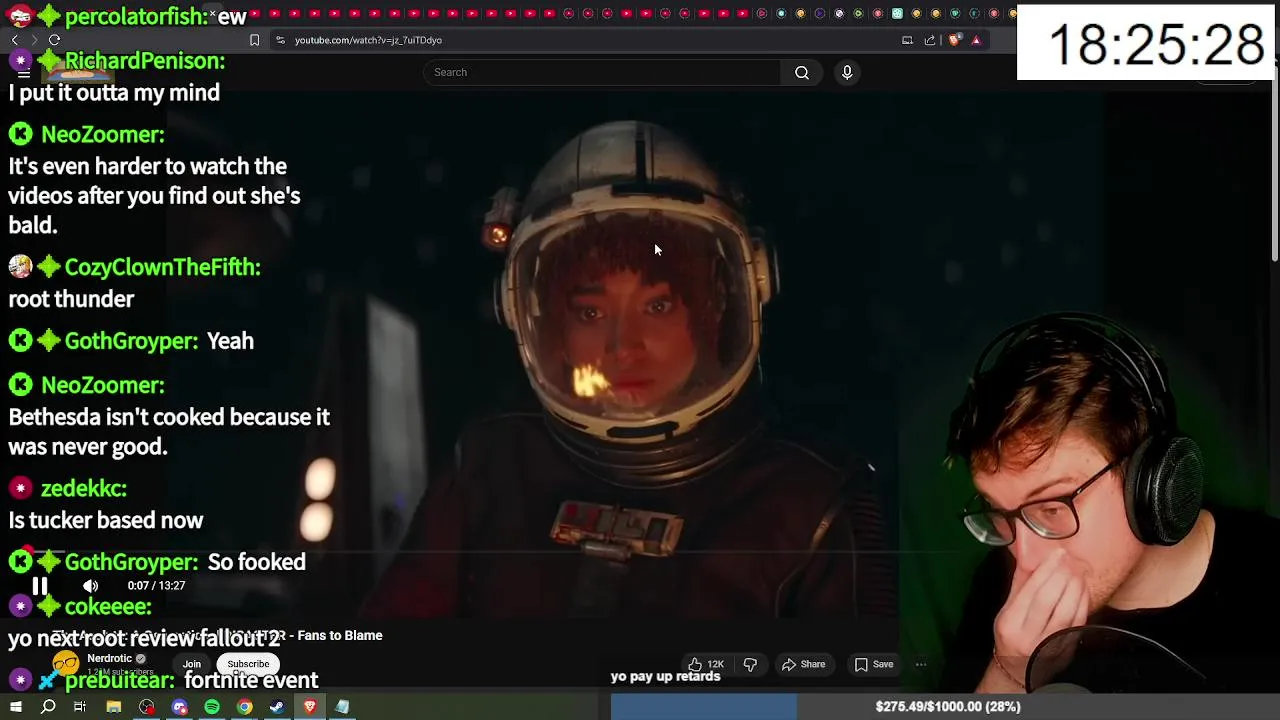Open the Nerdrotic channel avatar
This screenshot has width=1280, height=720.
tap(66, 664)
